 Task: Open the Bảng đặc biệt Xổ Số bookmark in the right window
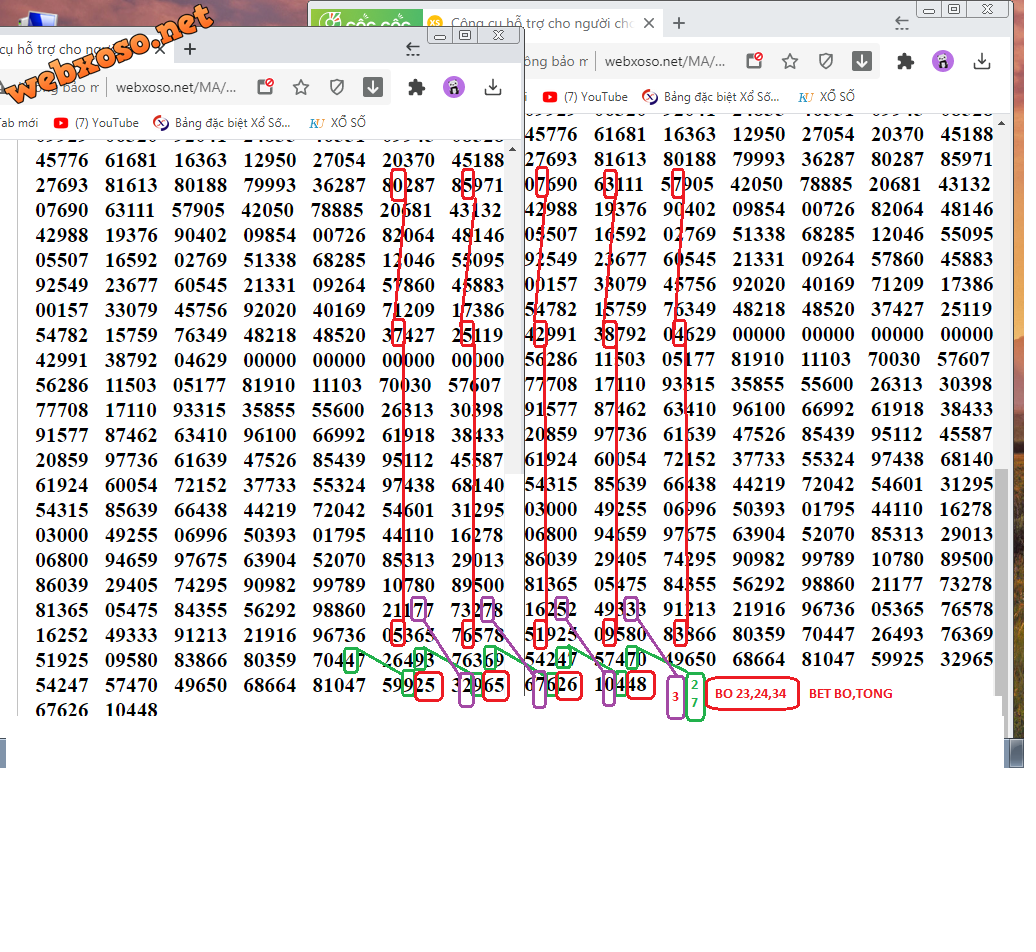coord(711,97)
